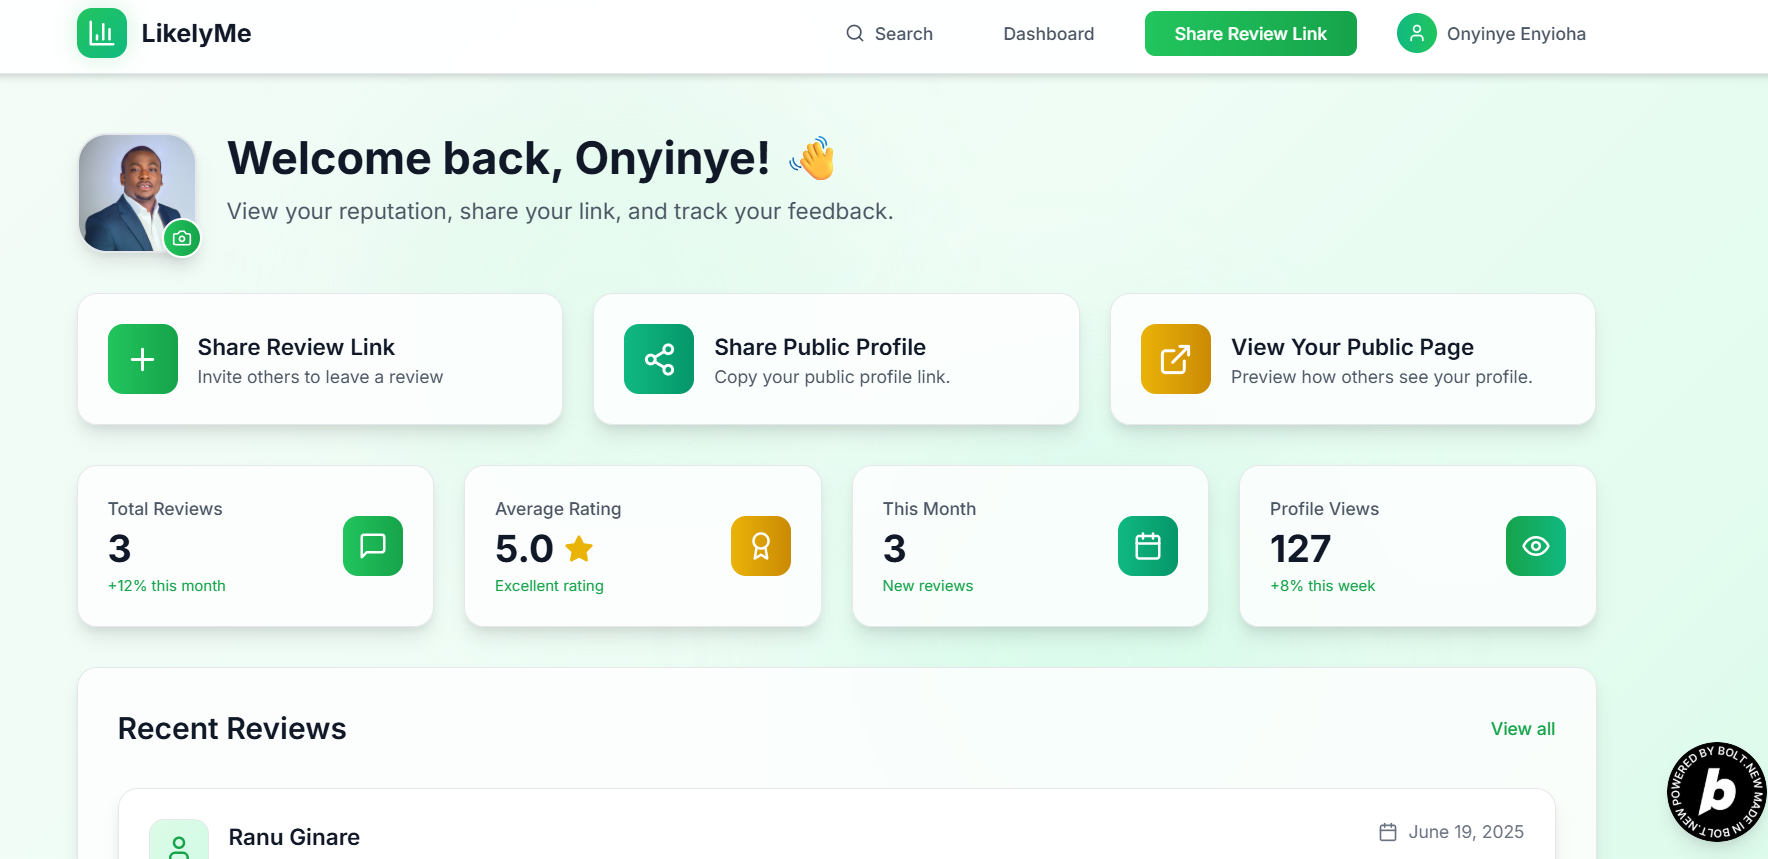Open the Share Review Link card title
Viewport: 1768px width, 859px height.
coord(296,347)
